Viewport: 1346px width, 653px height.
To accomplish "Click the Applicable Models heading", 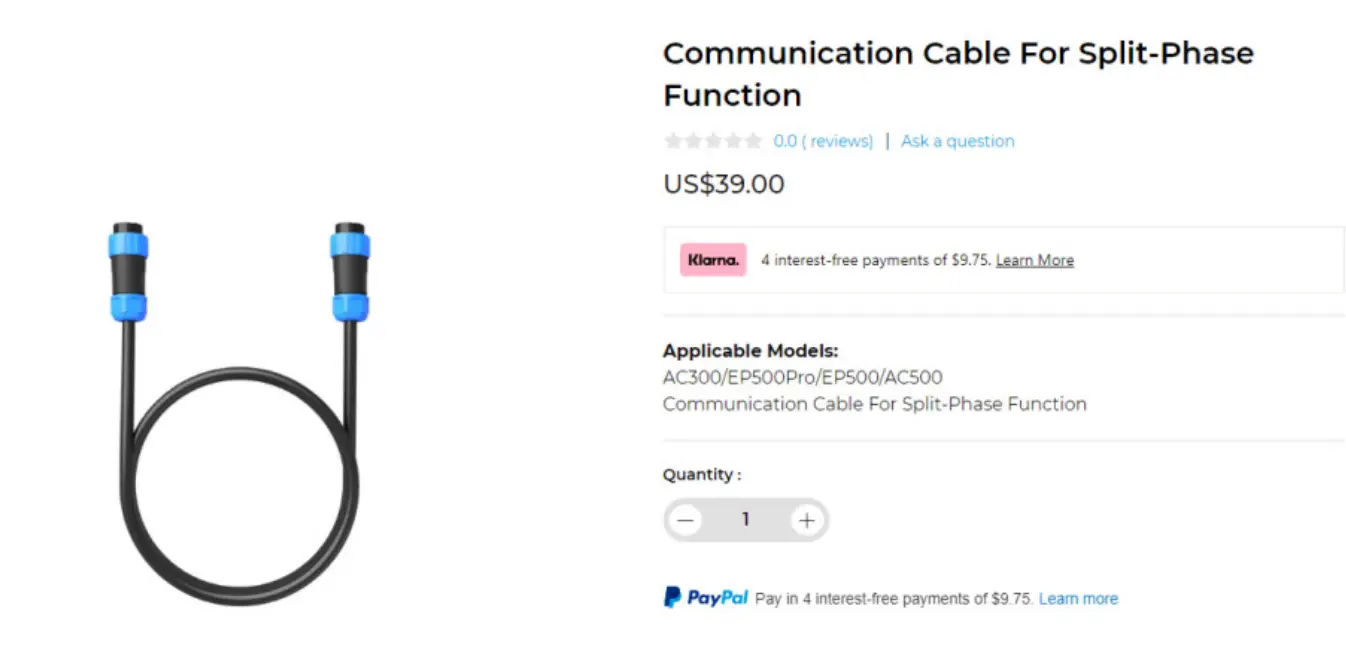I will 750,351.
